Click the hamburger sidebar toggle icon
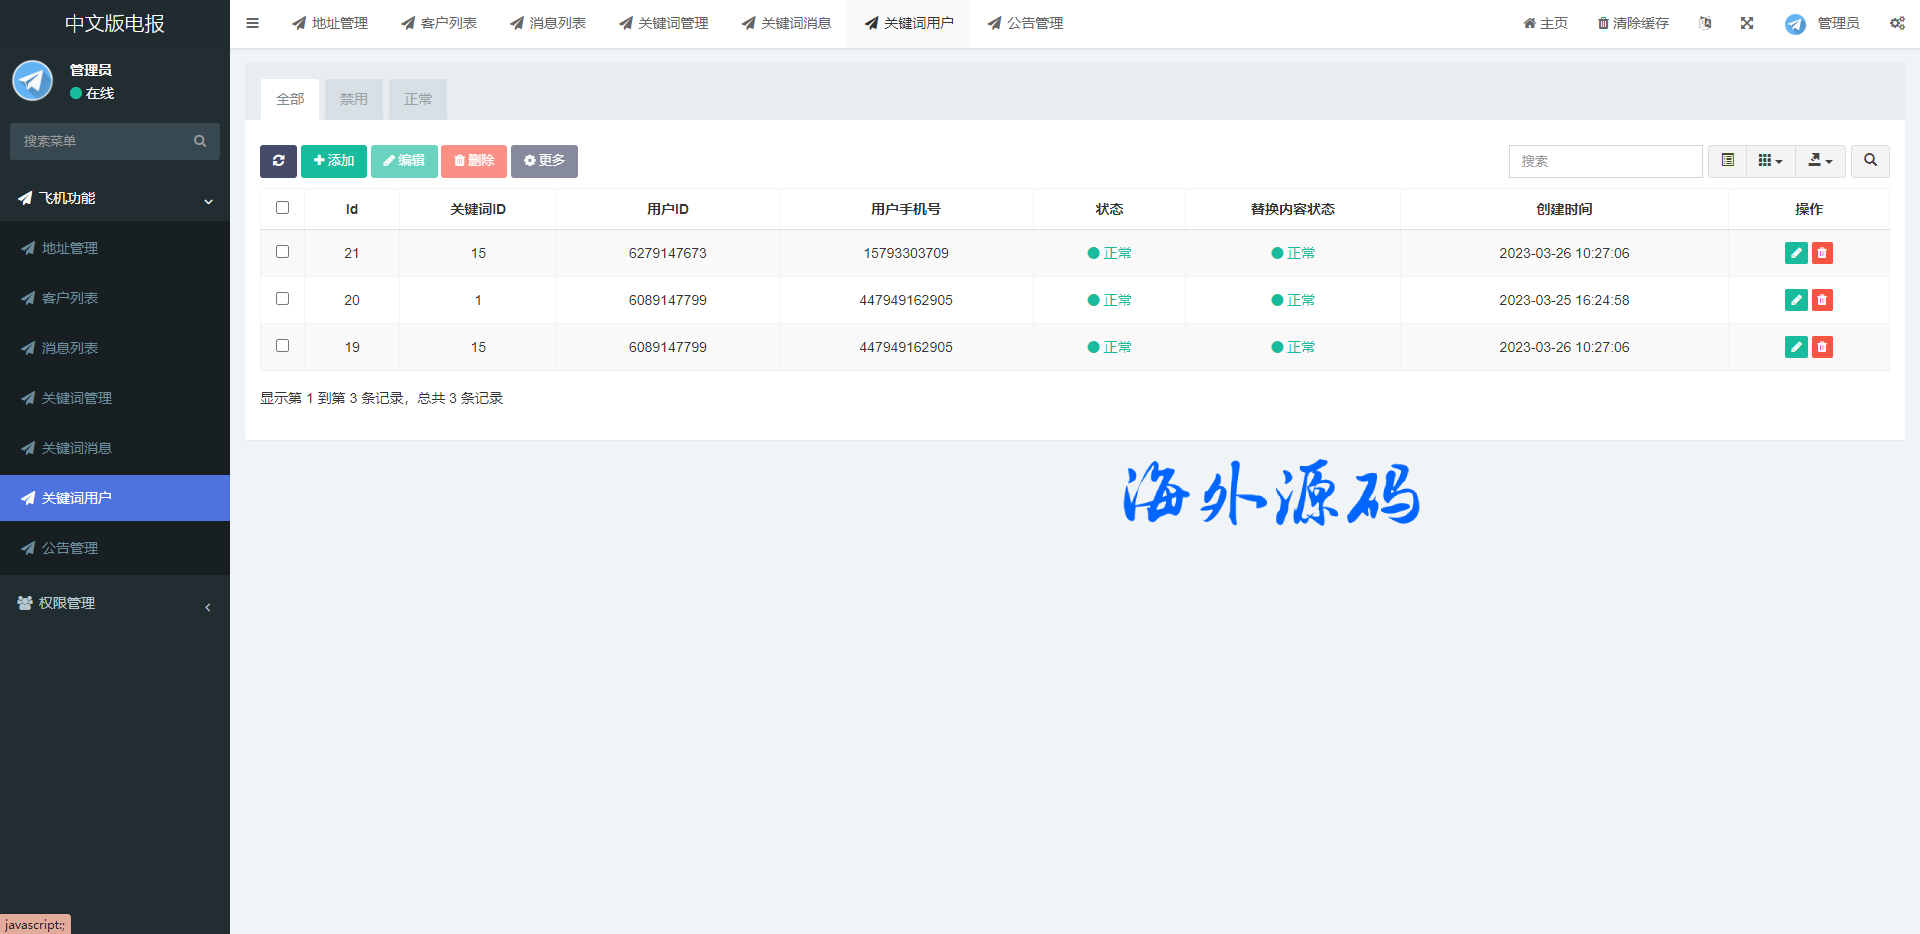The height and width of the screenshot is (934, 1920). 253,23
